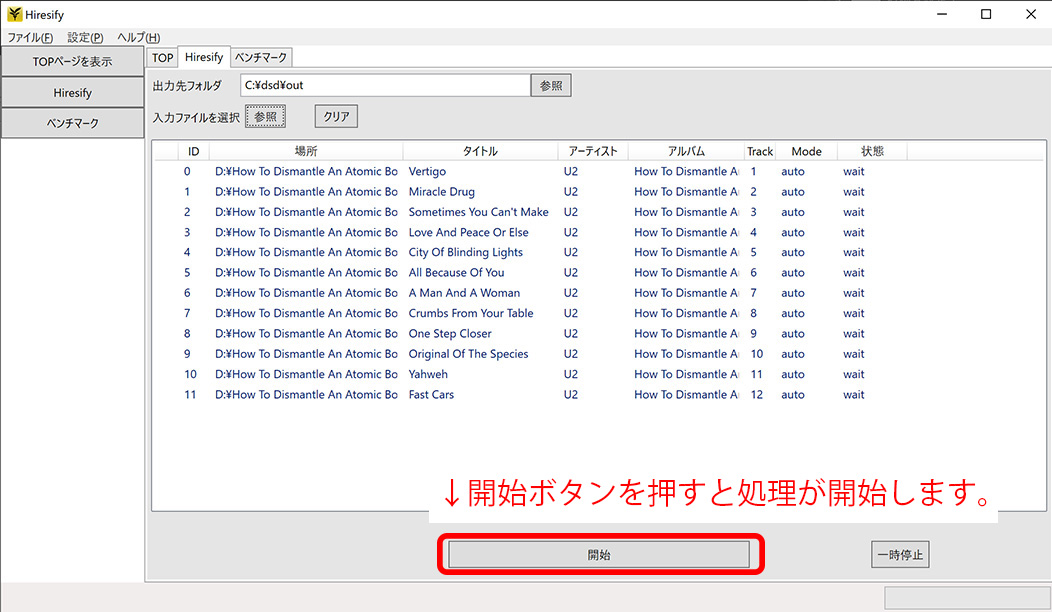Click the Hiresify app icon in title bar

[x=14, y=14]
